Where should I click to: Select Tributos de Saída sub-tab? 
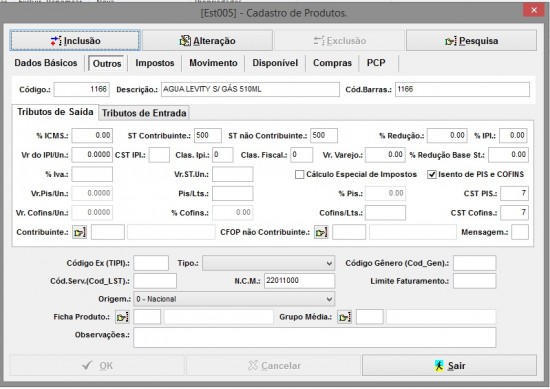pyautogui.click(x=55, y=112)
